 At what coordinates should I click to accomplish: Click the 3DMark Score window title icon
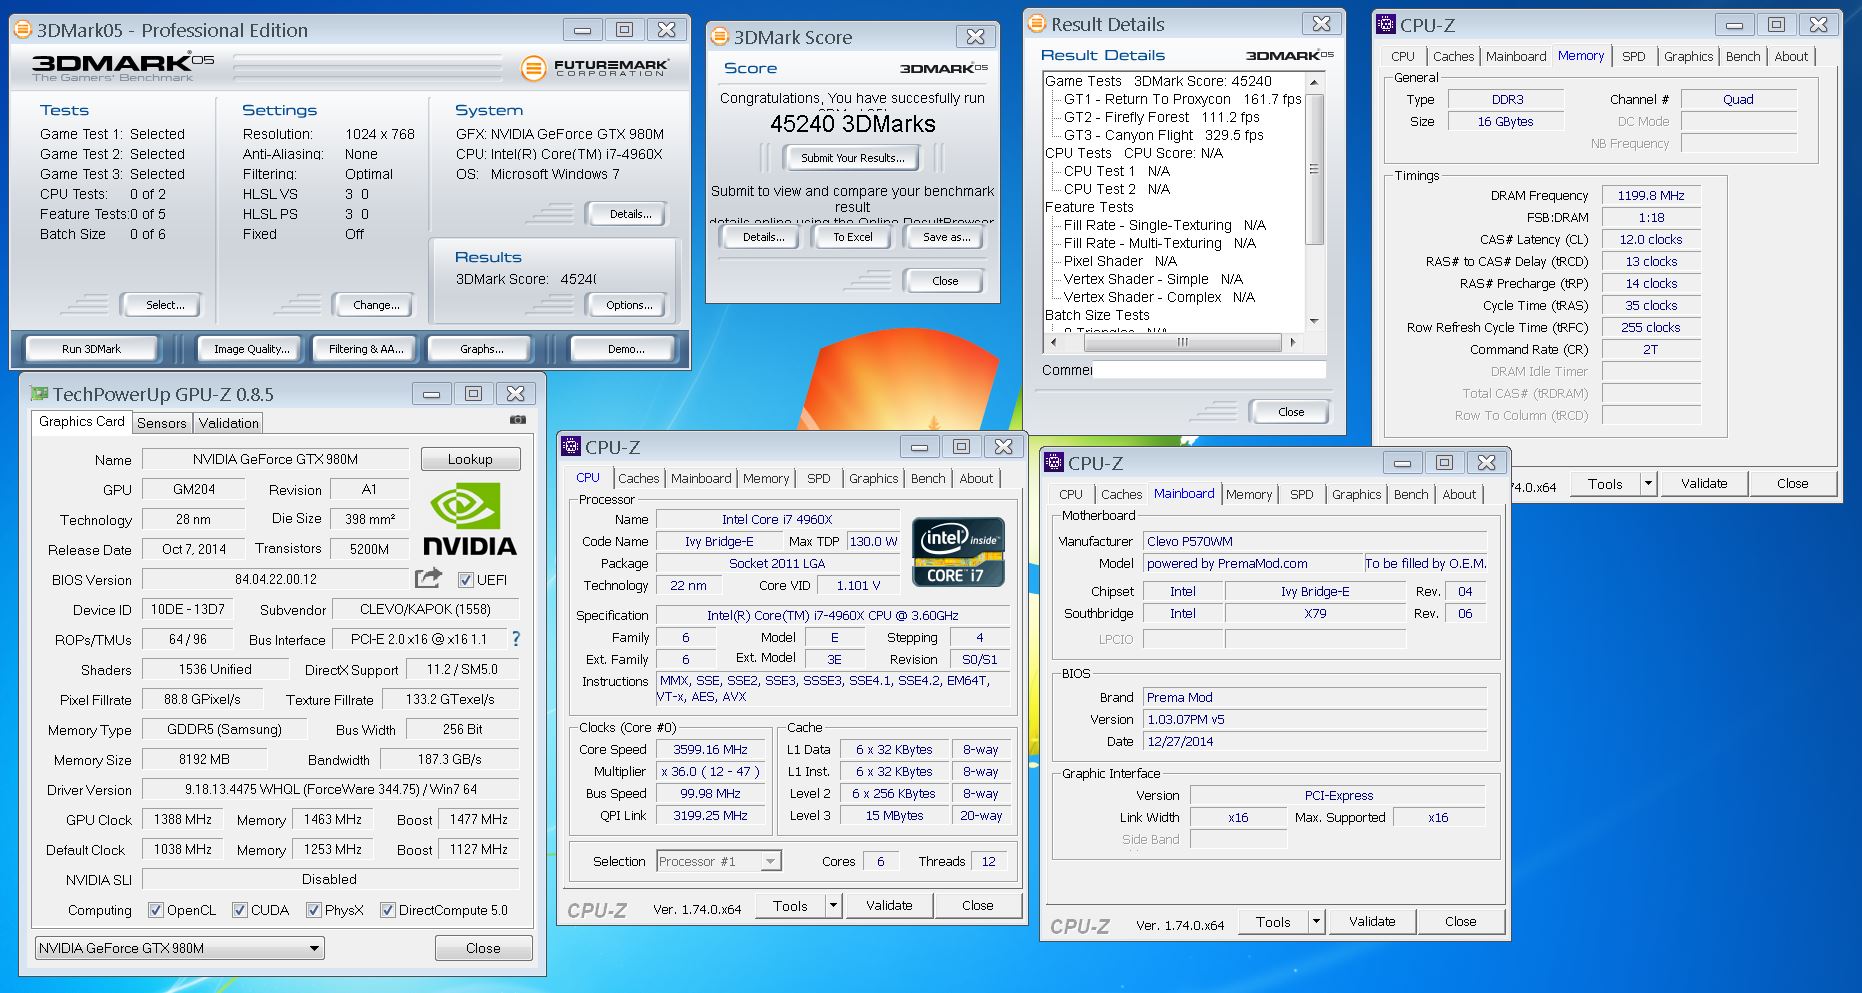tap(719, 37)
